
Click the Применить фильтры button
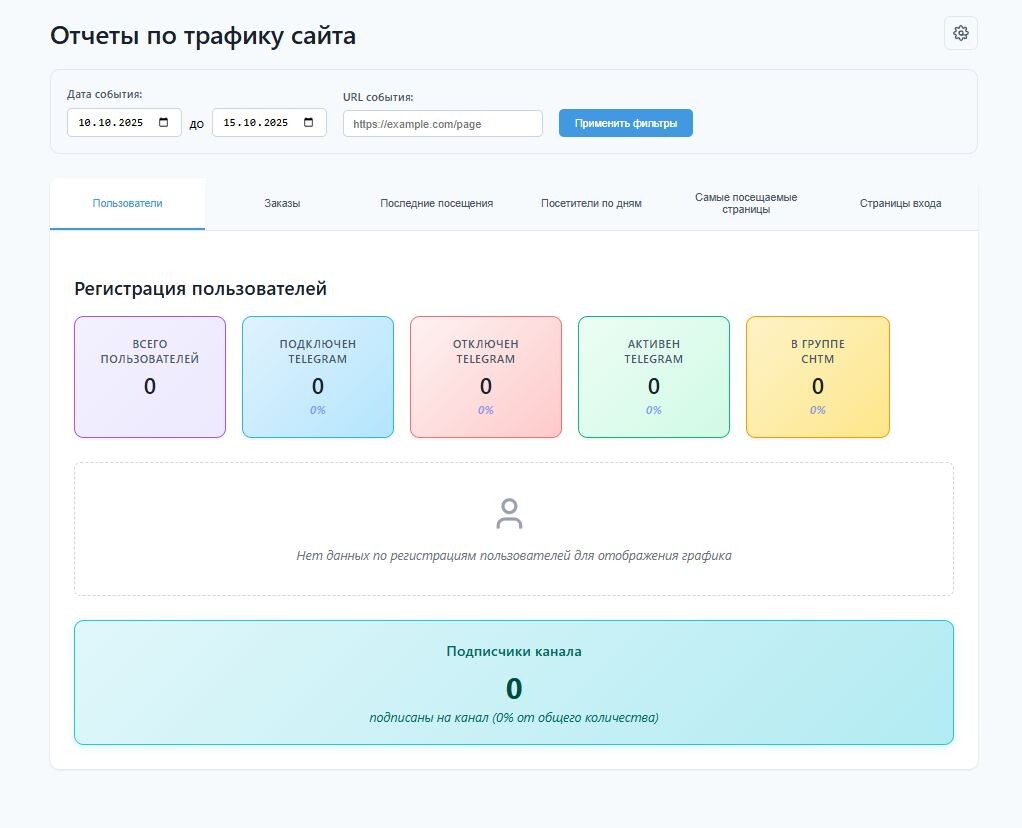point(625,123)
